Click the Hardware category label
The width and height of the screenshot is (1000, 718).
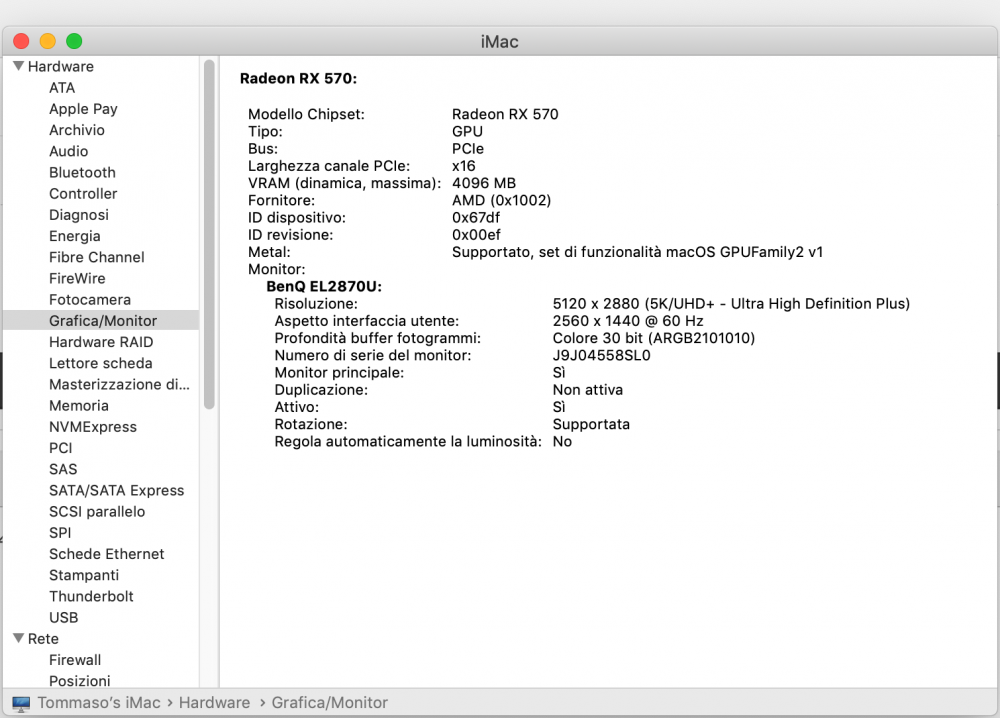pos(61,66)
